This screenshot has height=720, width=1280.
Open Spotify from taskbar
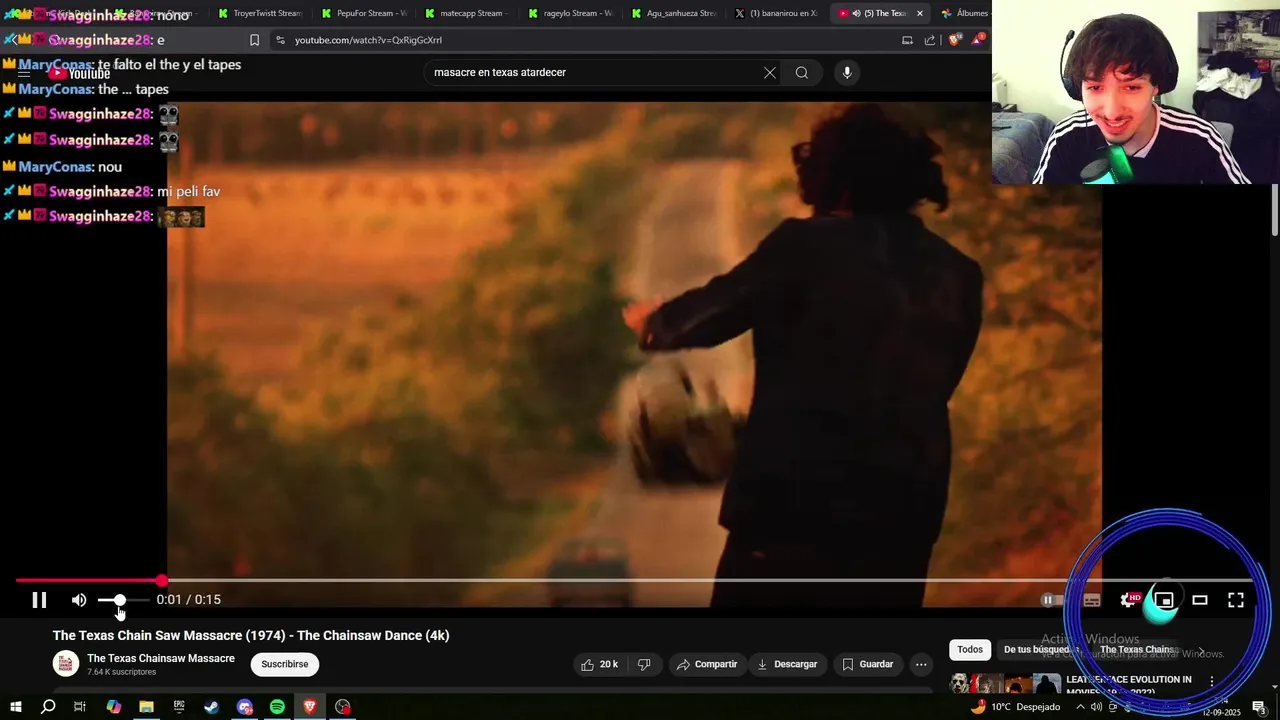click(x=277, y=707)
